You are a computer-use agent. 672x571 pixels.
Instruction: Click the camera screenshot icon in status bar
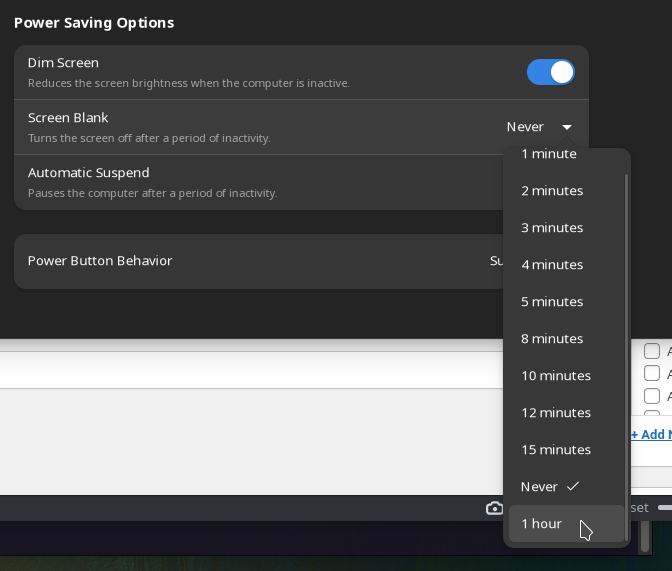494,508
